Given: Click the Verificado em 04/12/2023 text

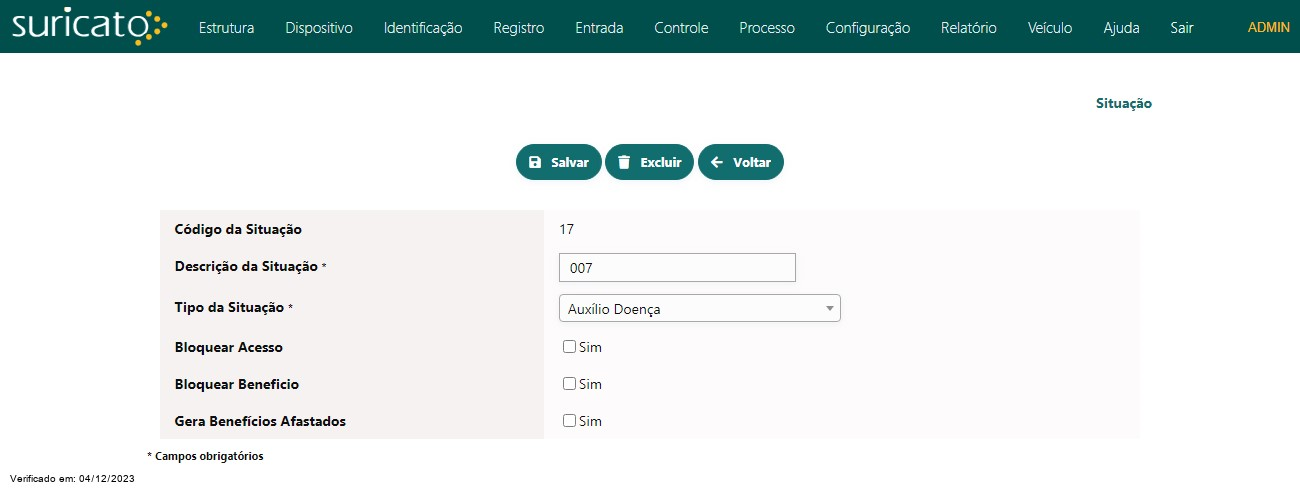Looking at the screenshot, I should (x=72, y=479).
